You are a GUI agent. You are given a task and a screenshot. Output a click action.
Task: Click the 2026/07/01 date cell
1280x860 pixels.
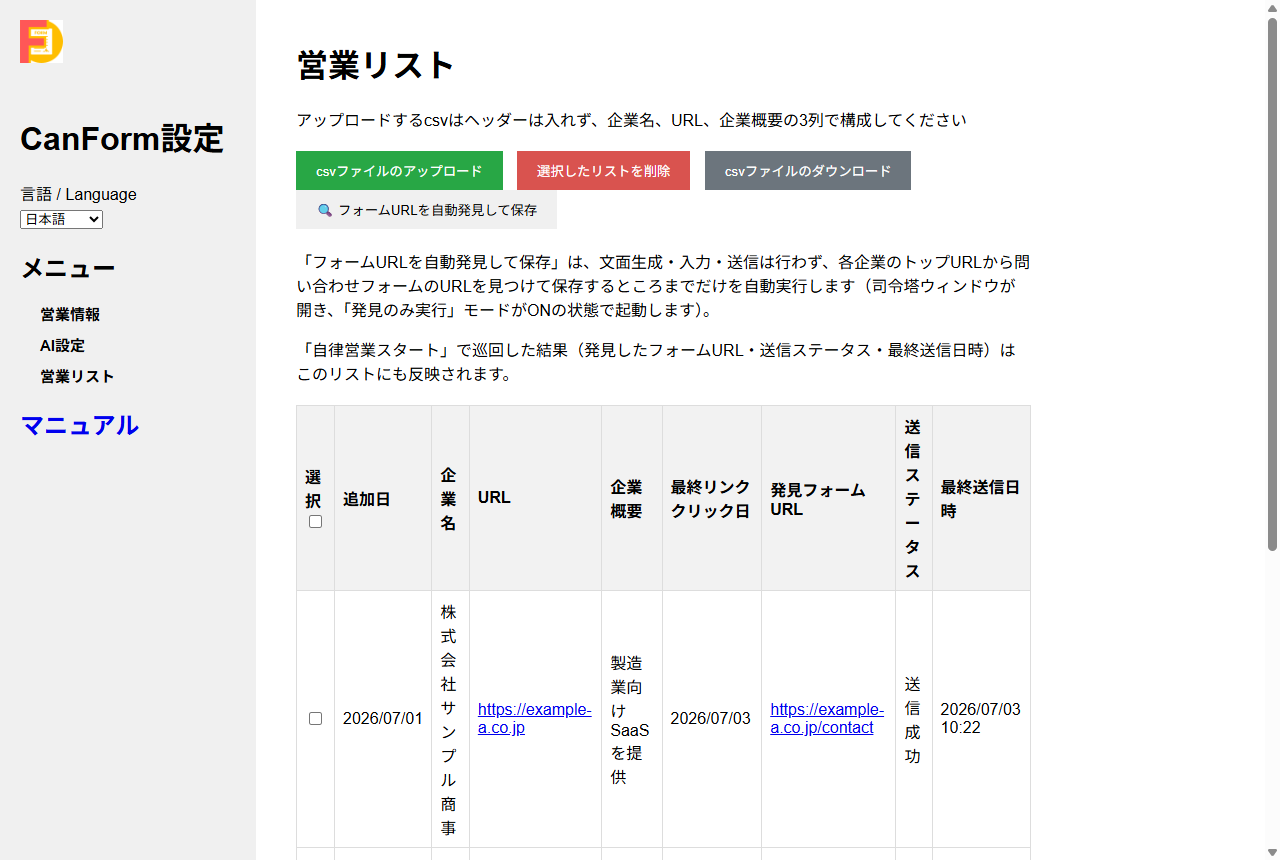coord(383,719)
